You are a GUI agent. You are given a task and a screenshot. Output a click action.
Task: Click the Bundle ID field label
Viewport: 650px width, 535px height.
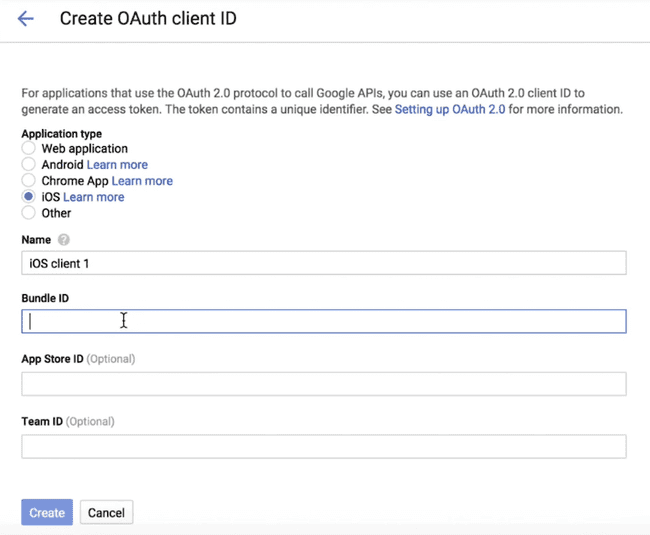tap(45, 298)
